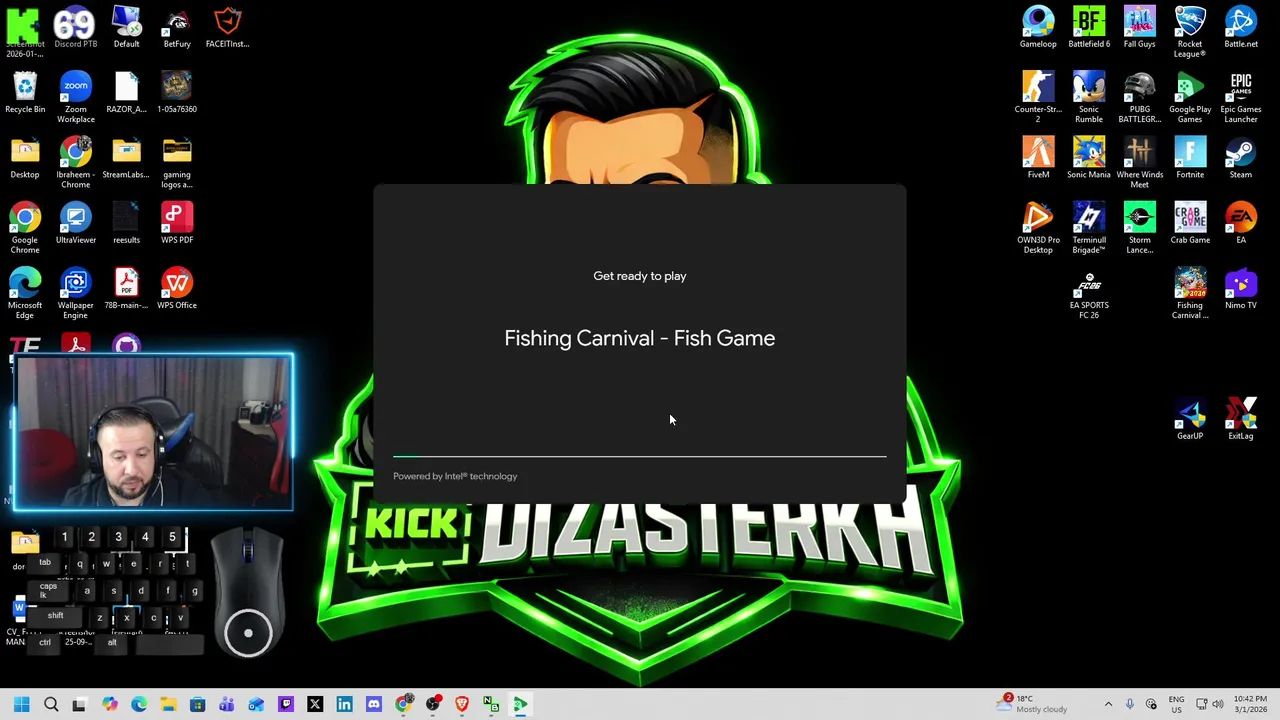Open the Fall Guys shortcut

[1139, 28]
